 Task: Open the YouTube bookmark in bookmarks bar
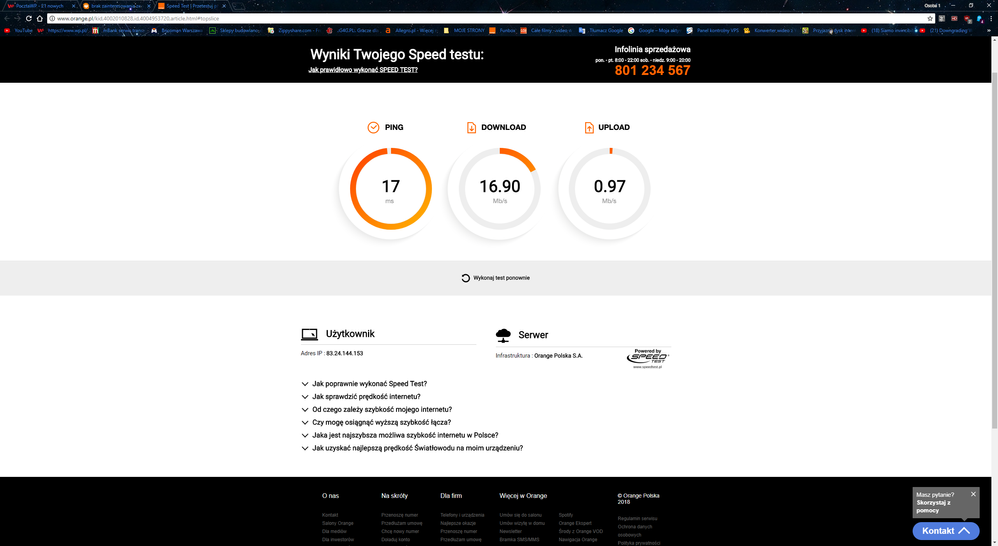point(18,31)
